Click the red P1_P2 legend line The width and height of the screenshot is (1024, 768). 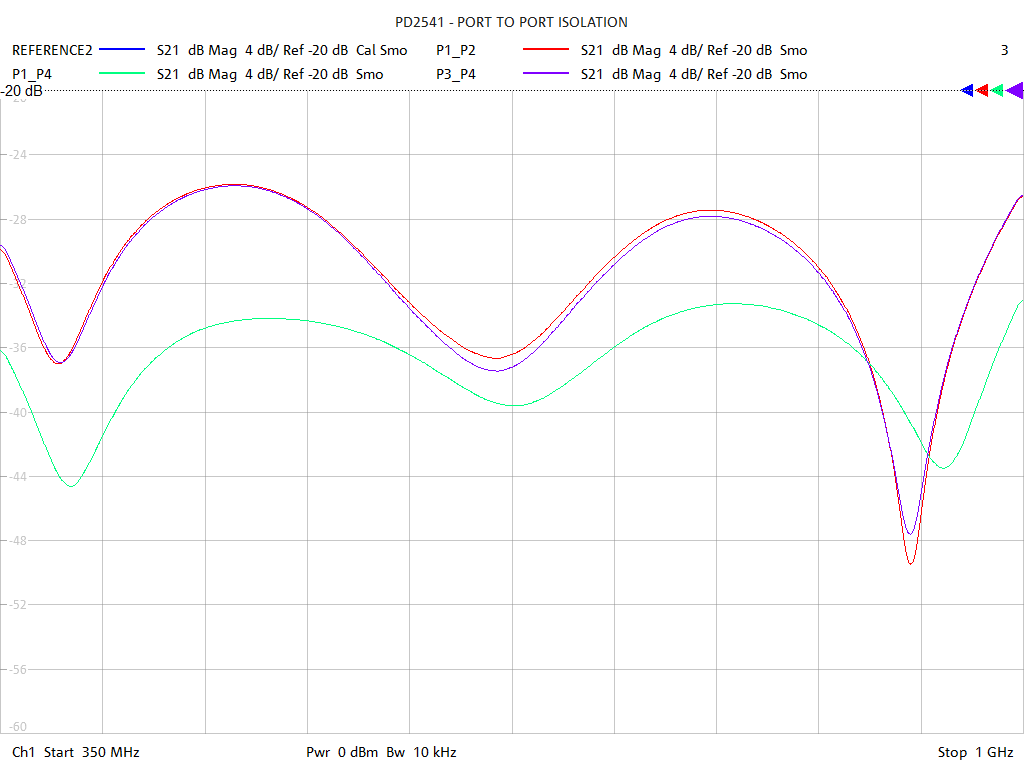[546, 50]
